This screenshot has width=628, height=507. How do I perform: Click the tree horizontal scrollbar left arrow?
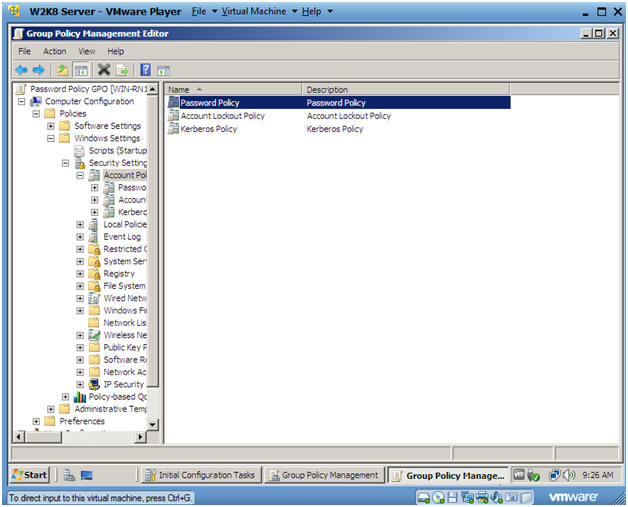(x=19, y=437)
